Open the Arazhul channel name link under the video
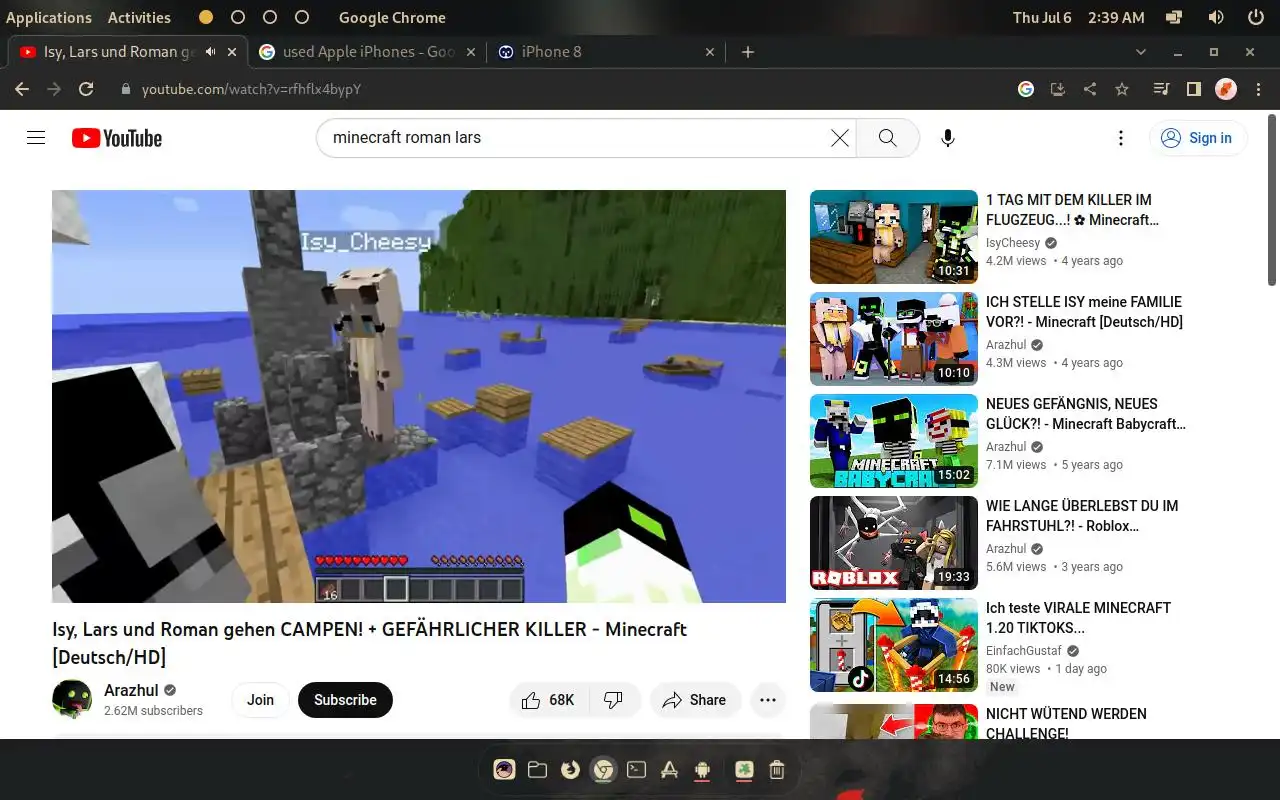Screen dimensions: 1280x800 (x=131, y=690)
